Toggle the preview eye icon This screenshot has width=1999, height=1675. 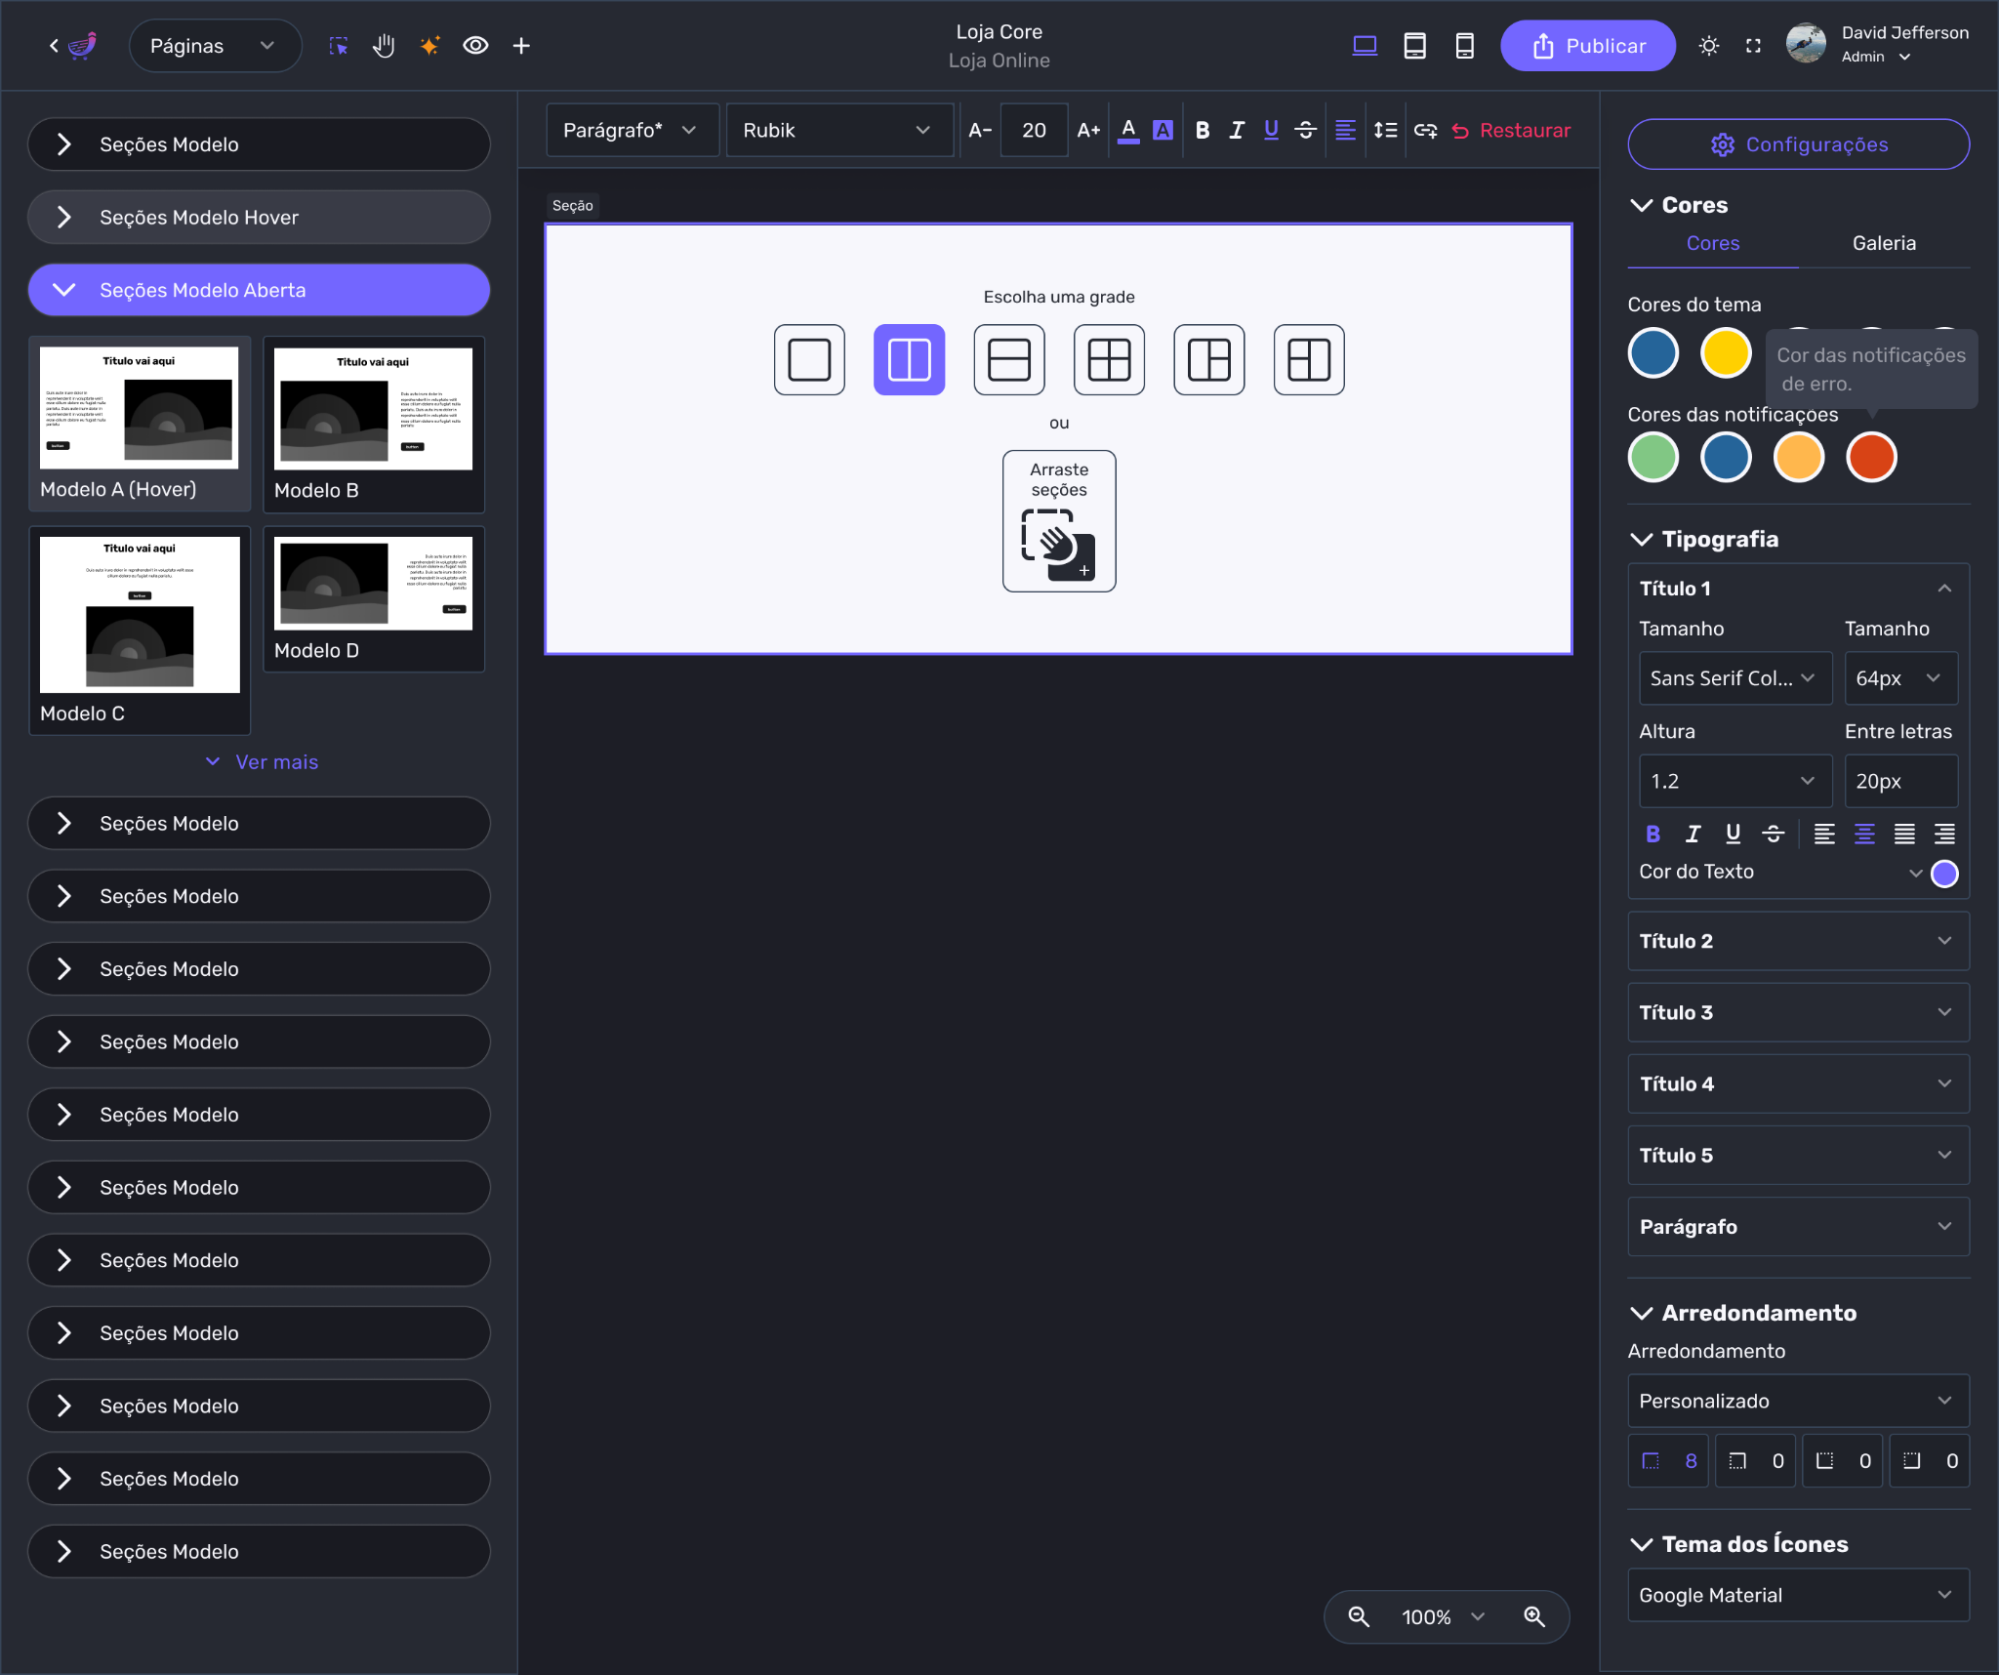476,46
